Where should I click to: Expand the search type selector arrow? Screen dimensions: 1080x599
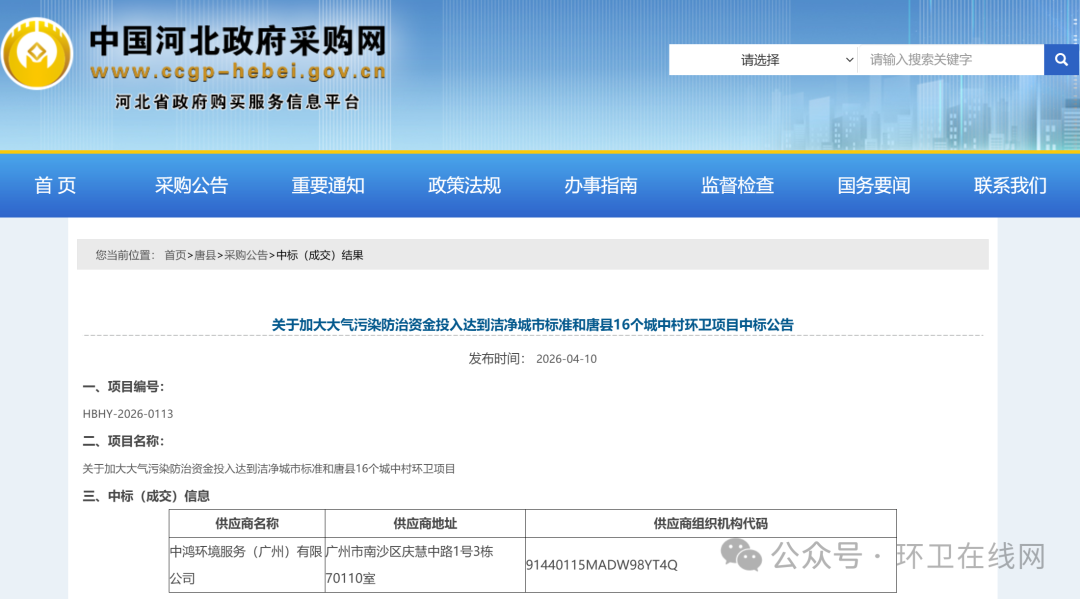[847, 59]
